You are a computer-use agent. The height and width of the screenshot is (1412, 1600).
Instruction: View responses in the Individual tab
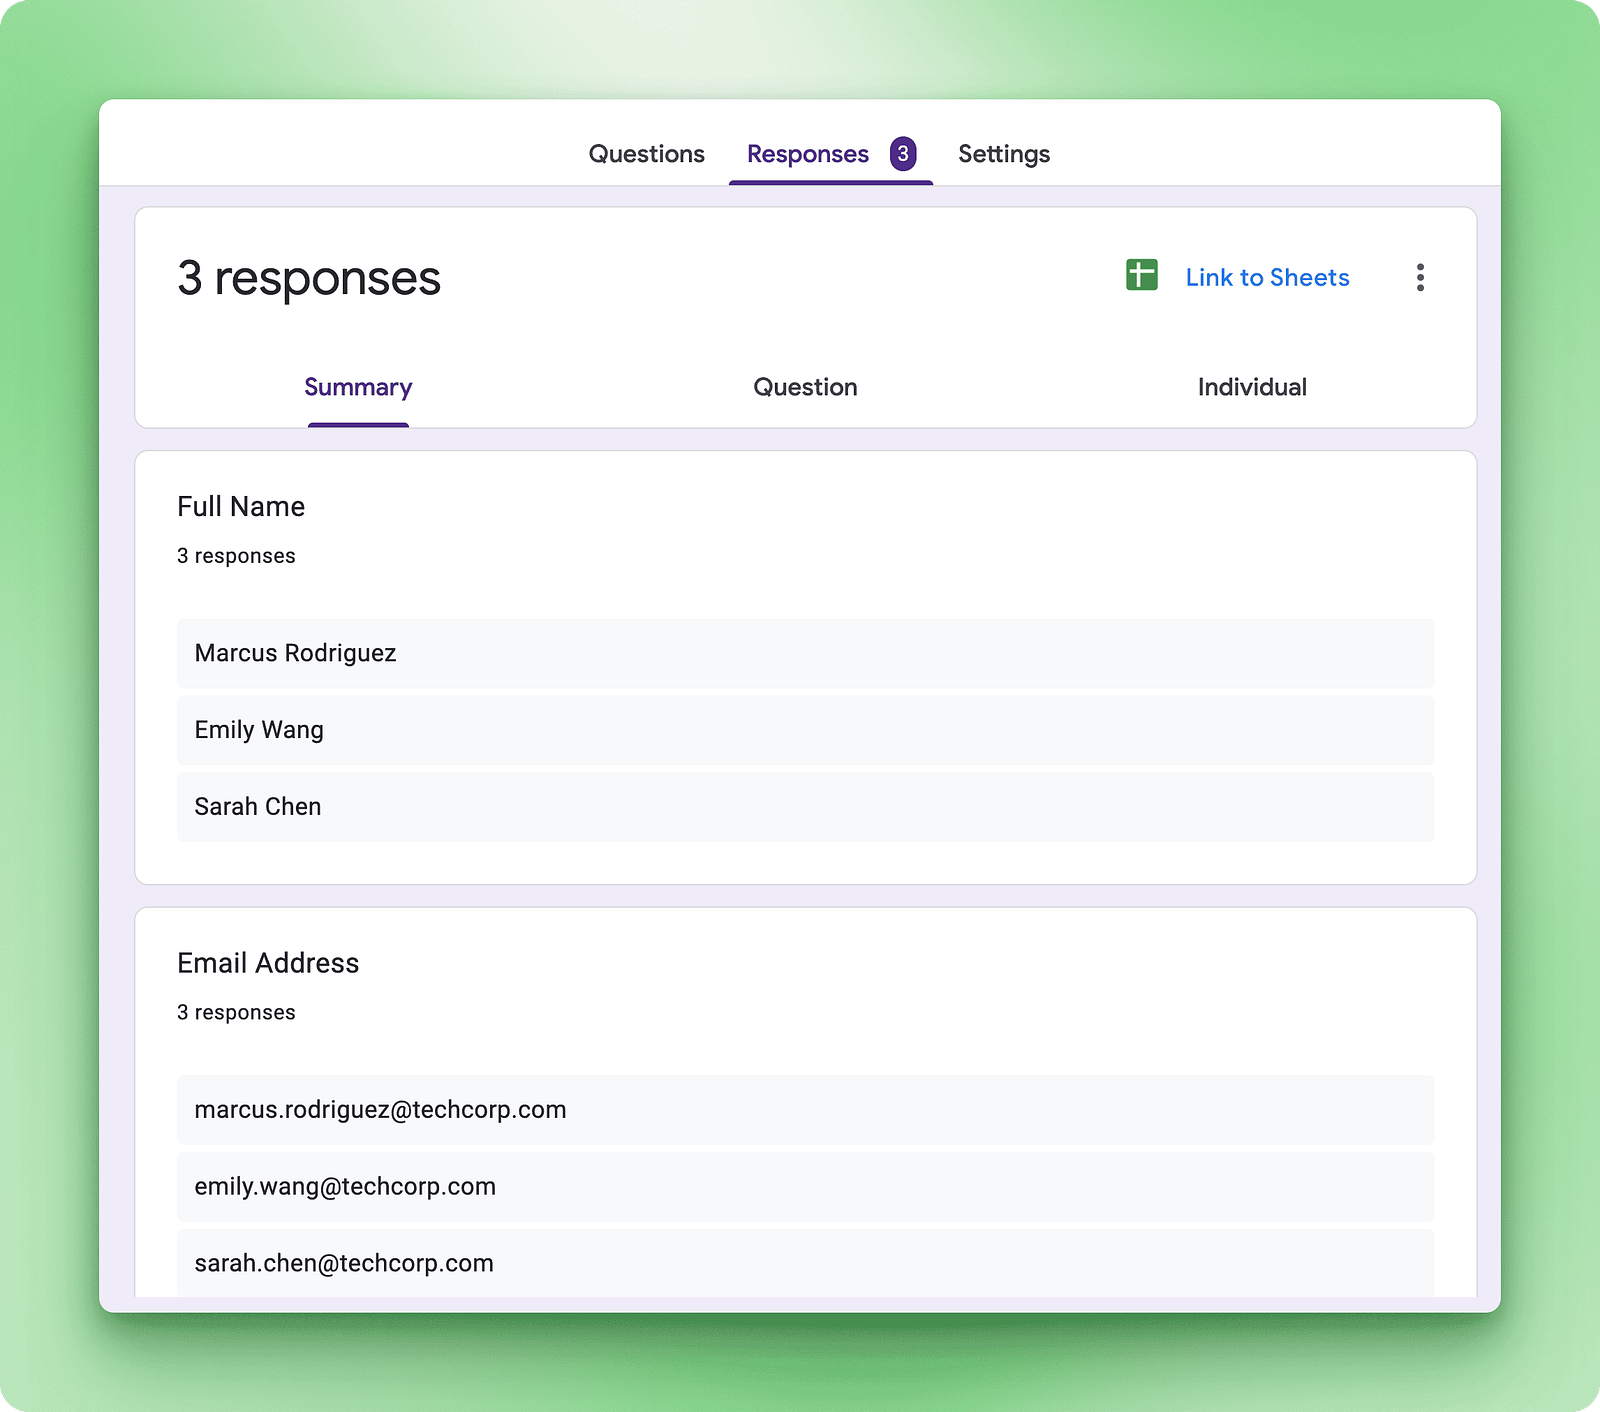pos(1252,388)
